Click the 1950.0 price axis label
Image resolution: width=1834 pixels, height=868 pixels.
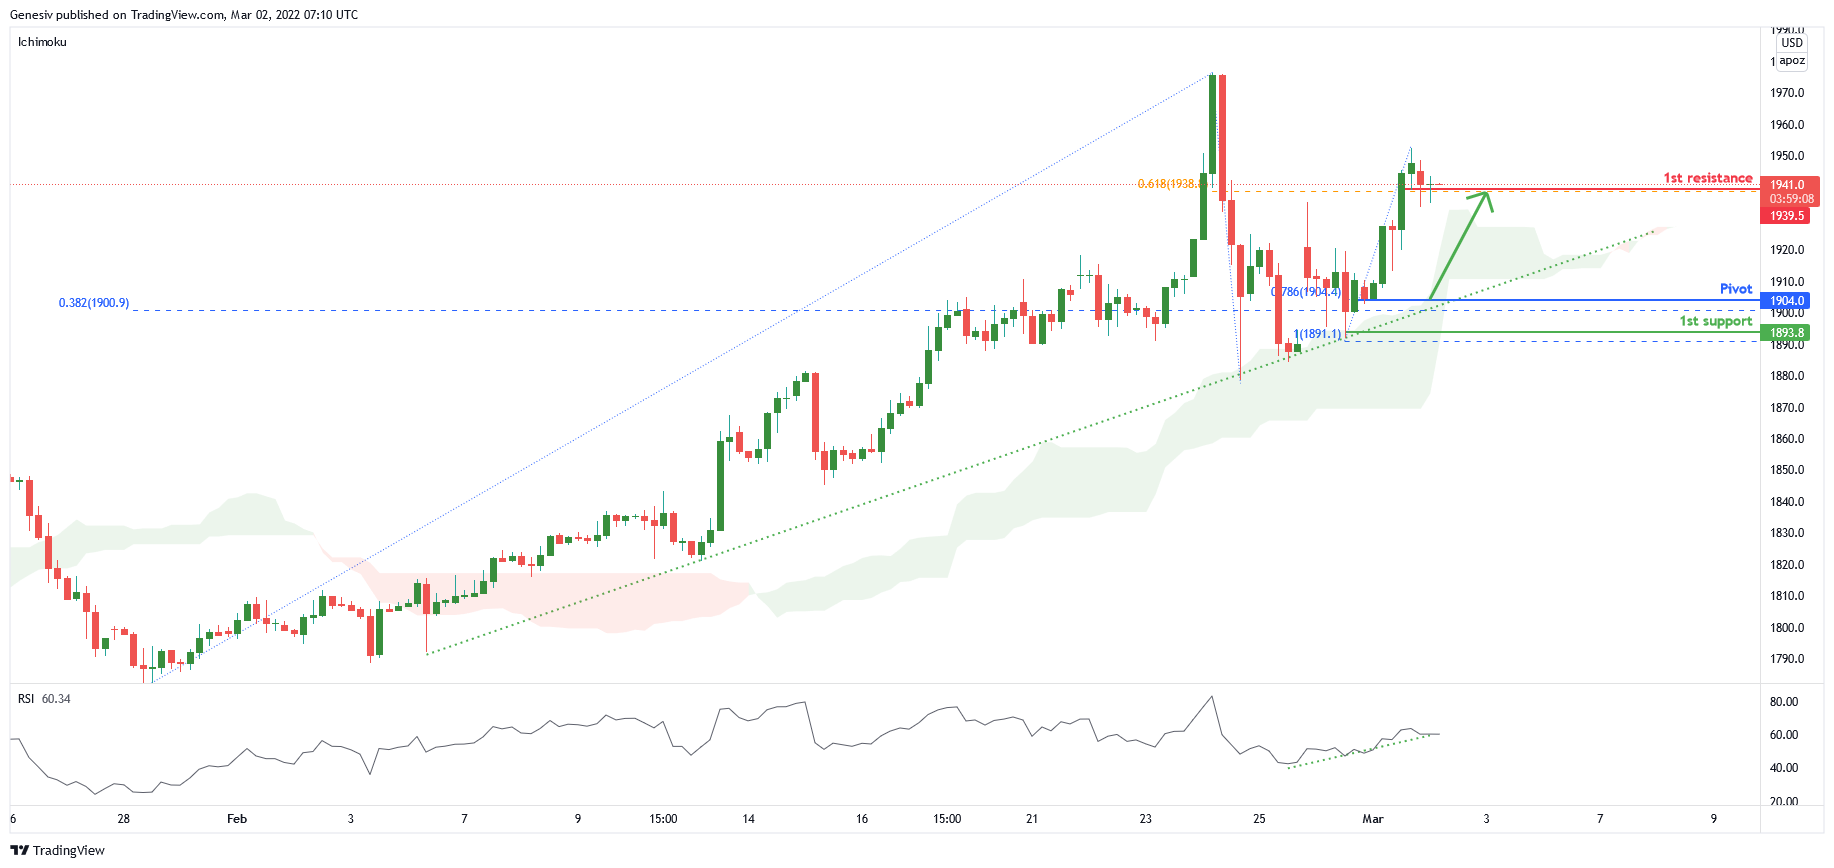pos(1787,156)
